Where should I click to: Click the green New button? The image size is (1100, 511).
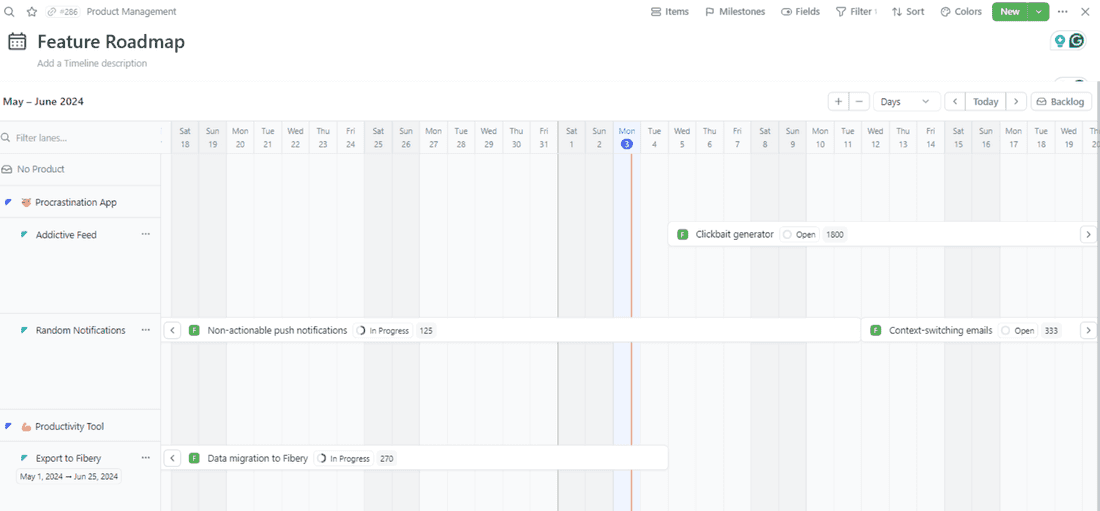pyautogui.click(x=1010, y=12)
